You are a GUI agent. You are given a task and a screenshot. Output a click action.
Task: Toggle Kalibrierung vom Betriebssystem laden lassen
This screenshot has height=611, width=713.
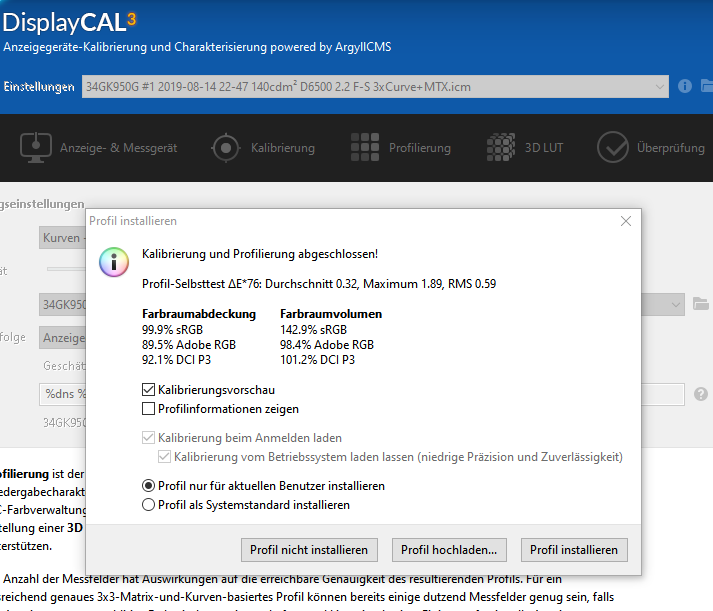coord(164,456)
